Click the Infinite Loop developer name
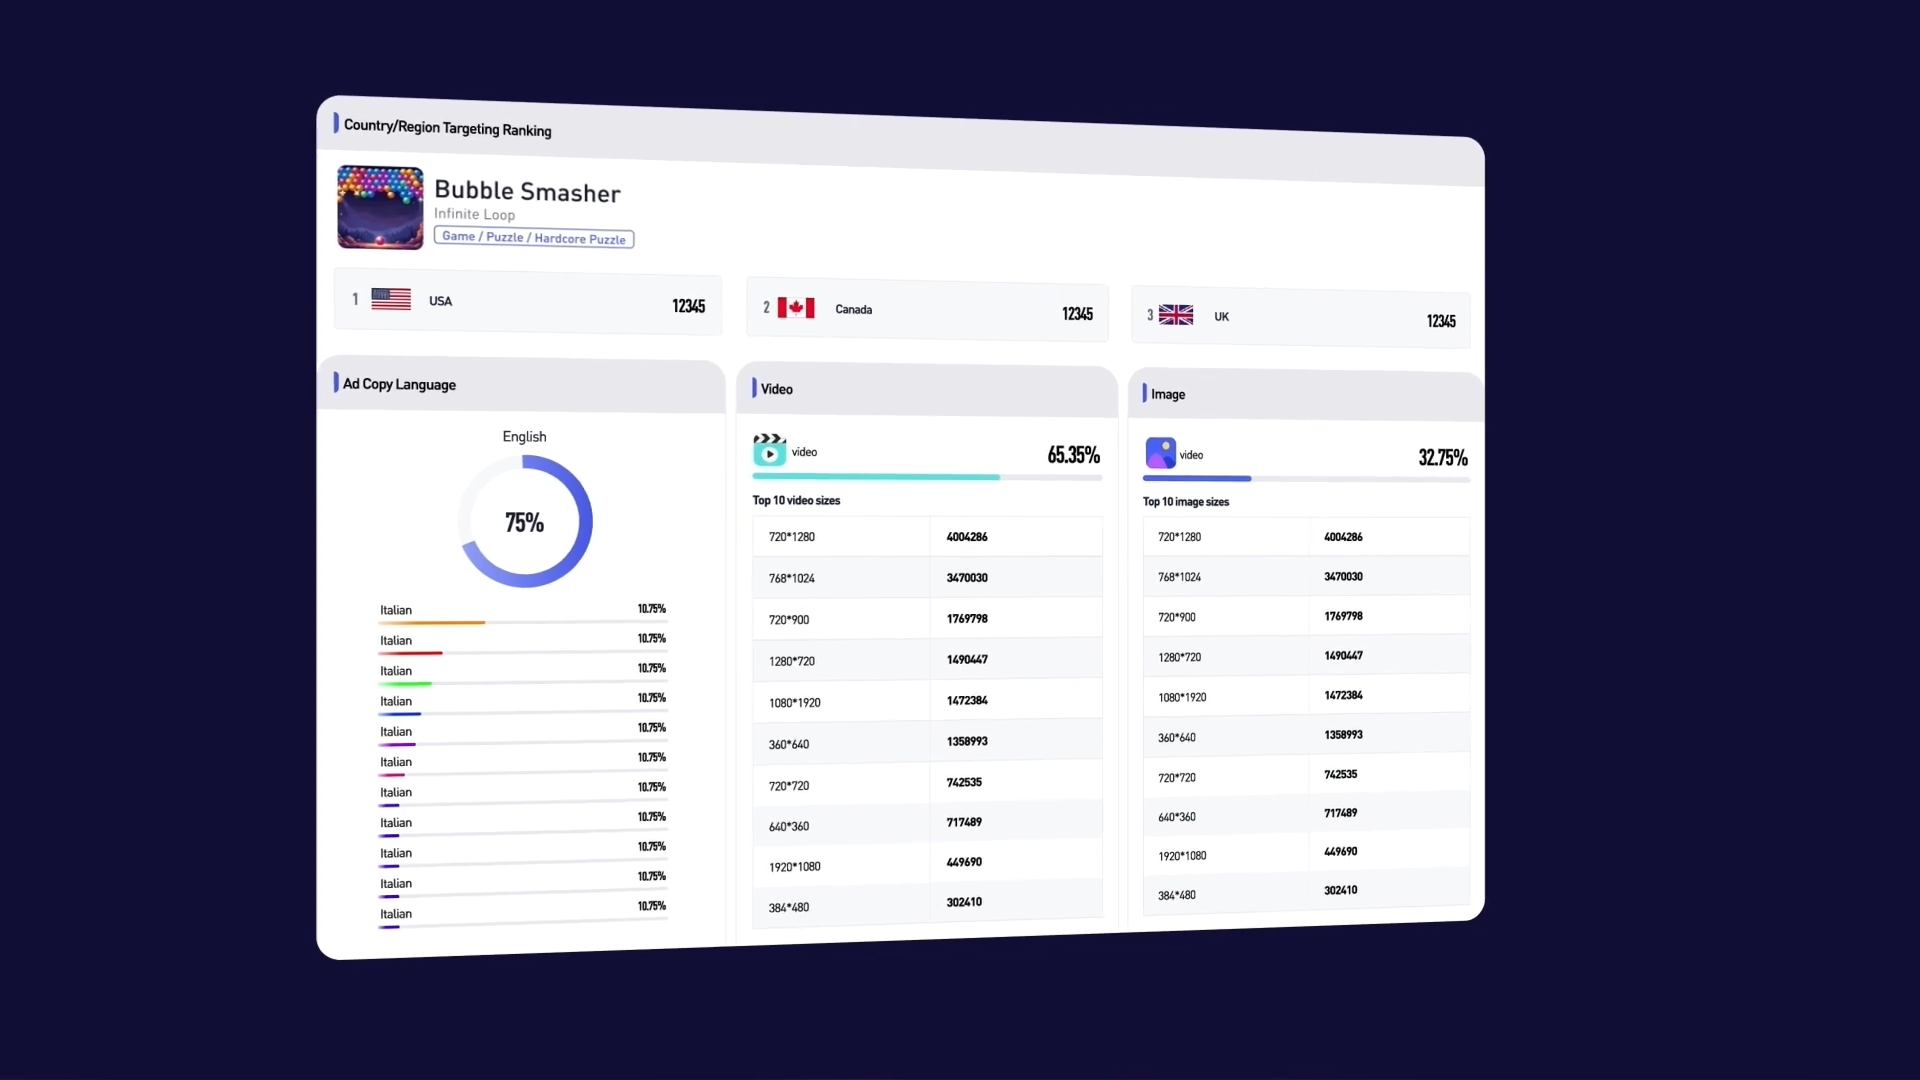 click(474, 214)
